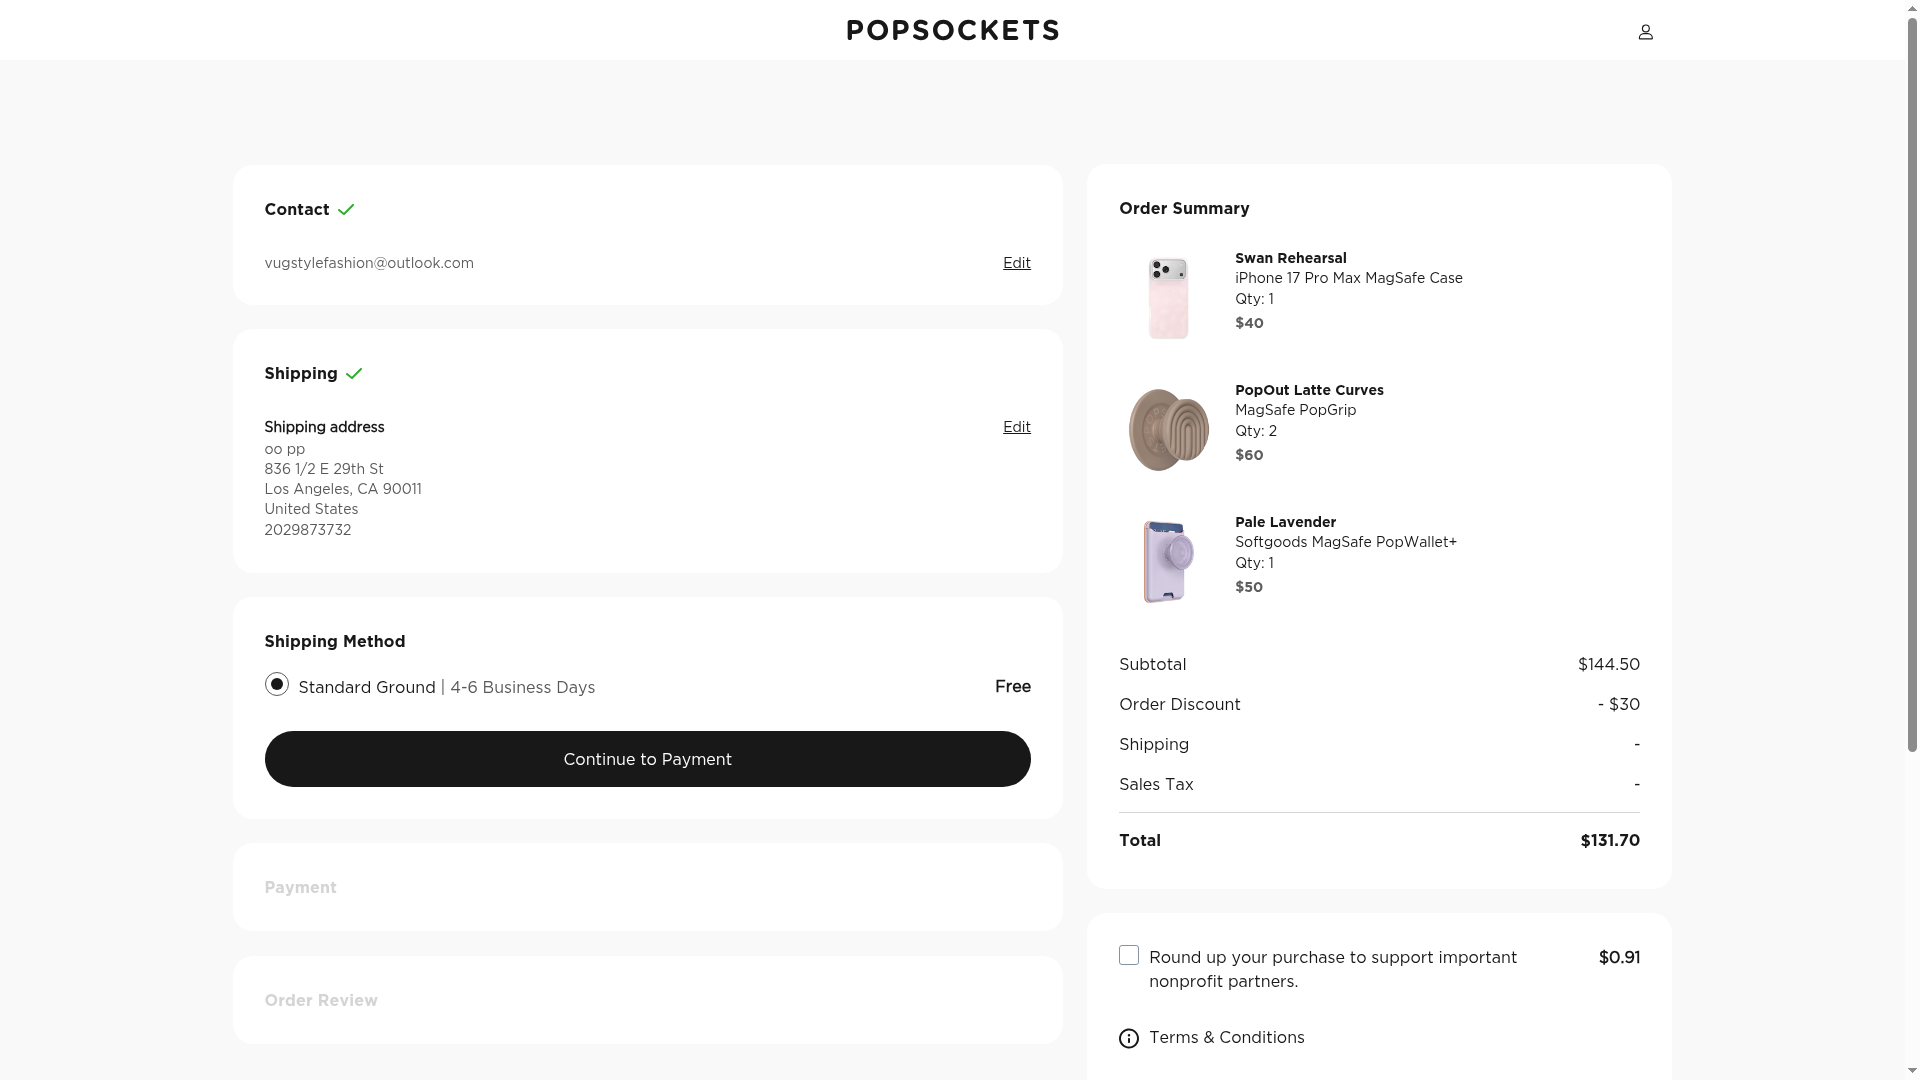1920x1080 pixels.
Task: Edit the contact email
Action: pos(1016,263)
